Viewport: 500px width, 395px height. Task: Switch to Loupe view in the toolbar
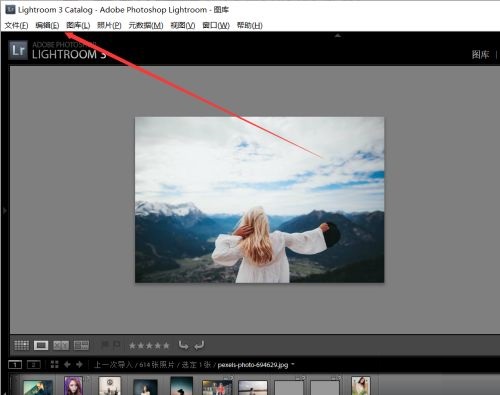click(x=41, y=345)
